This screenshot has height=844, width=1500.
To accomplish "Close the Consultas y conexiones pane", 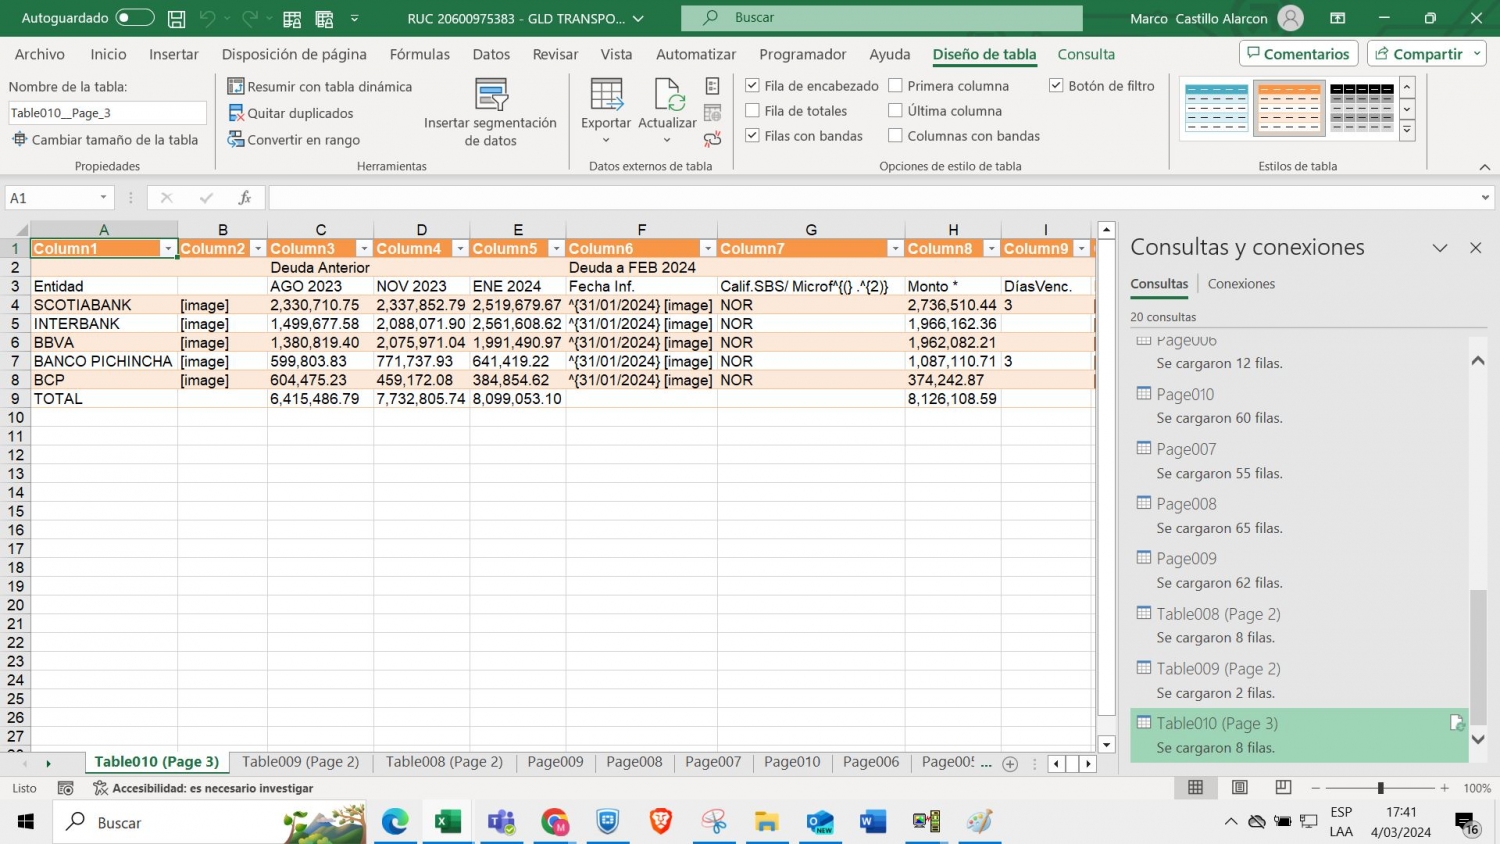I will [x=1476, y=248].
